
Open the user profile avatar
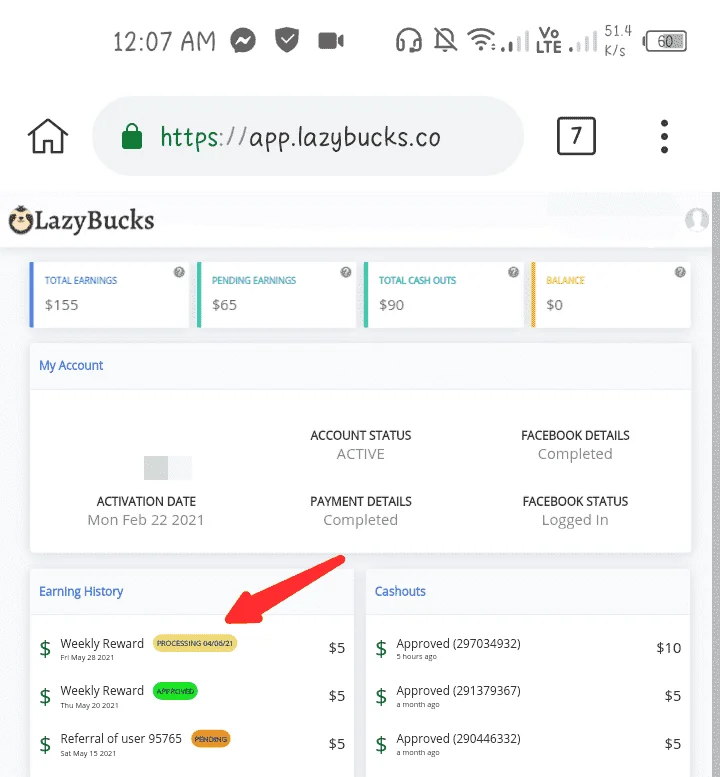pyautogui.click(x=697, y=220)
